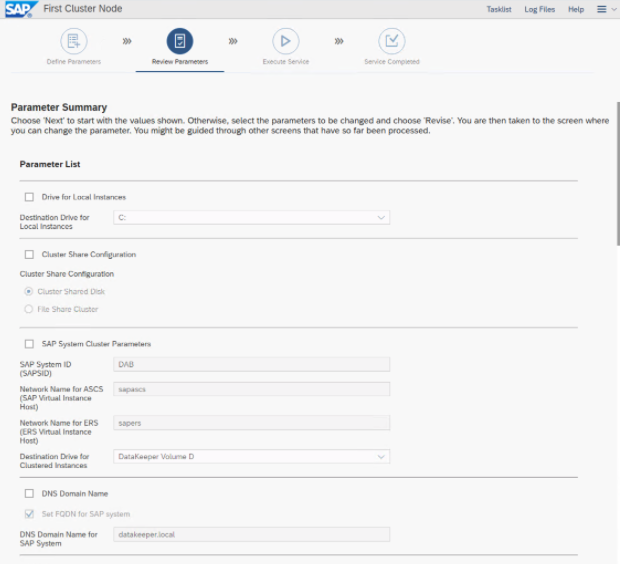The width and height of the screenshot is (625, 564).
Task: Click the Parameter List heading
Action: pyautogui.click(x=50, y=164)
